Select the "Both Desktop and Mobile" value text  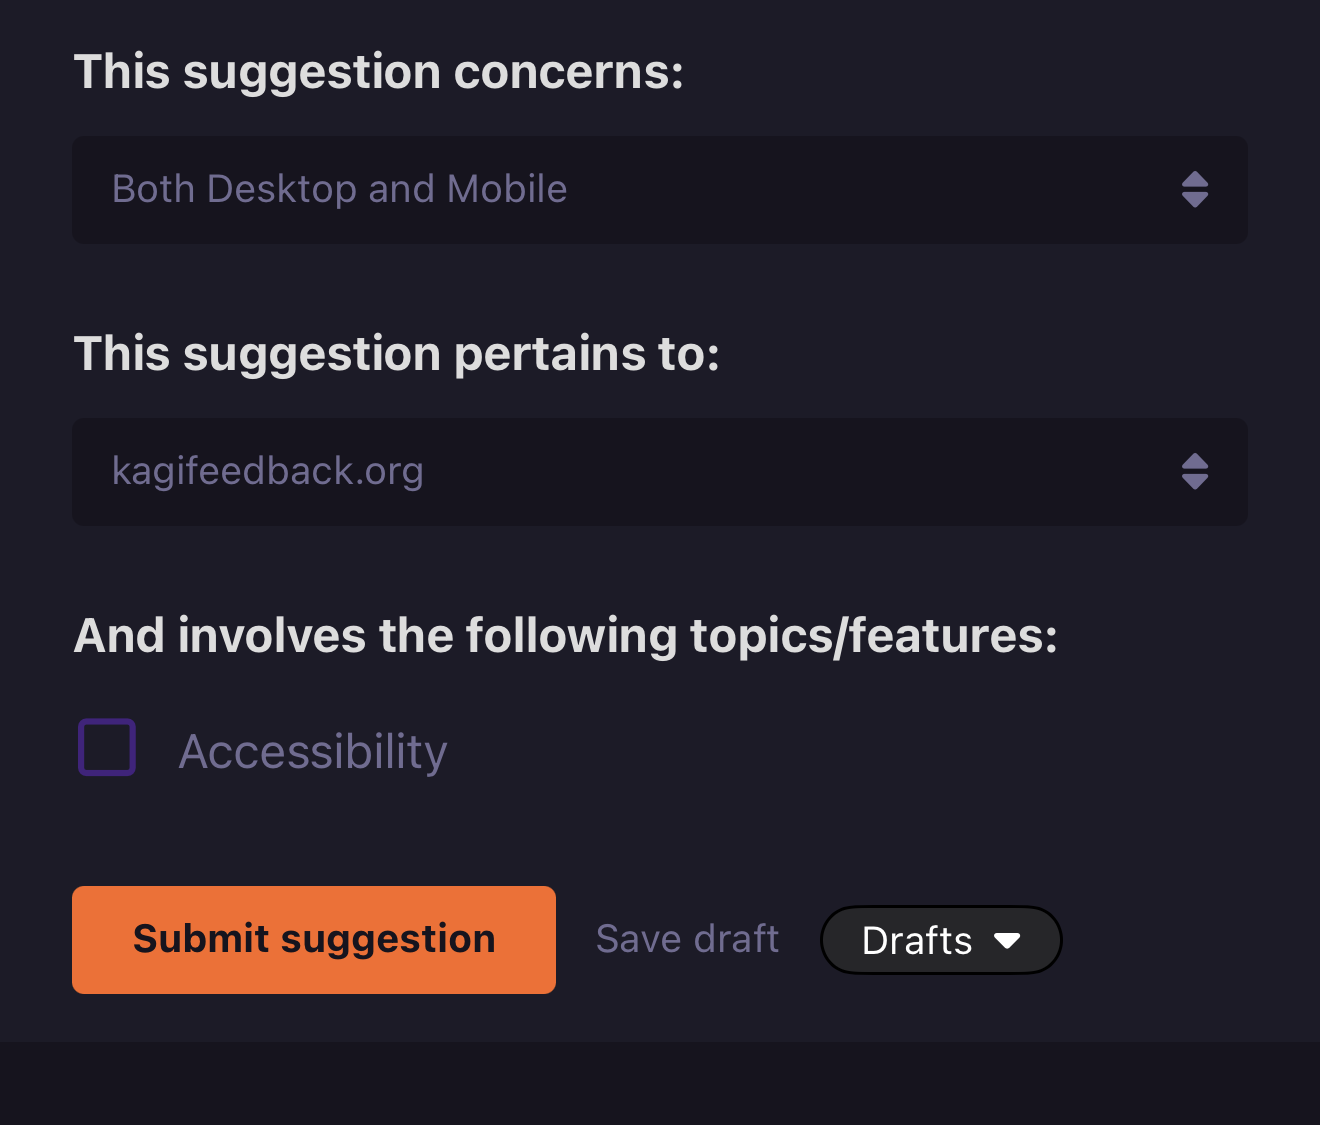click(x=340, y=189)
